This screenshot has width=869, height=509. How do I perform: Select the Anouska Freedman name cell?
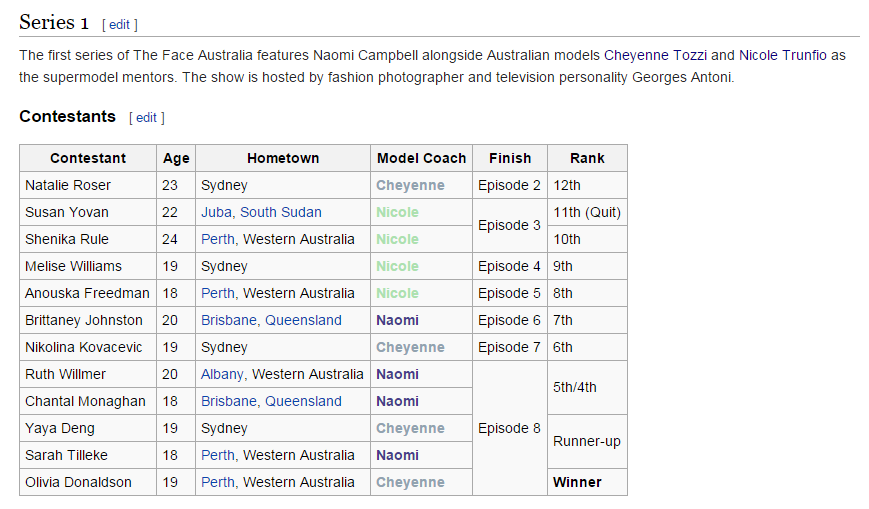[x=88, y=293]
